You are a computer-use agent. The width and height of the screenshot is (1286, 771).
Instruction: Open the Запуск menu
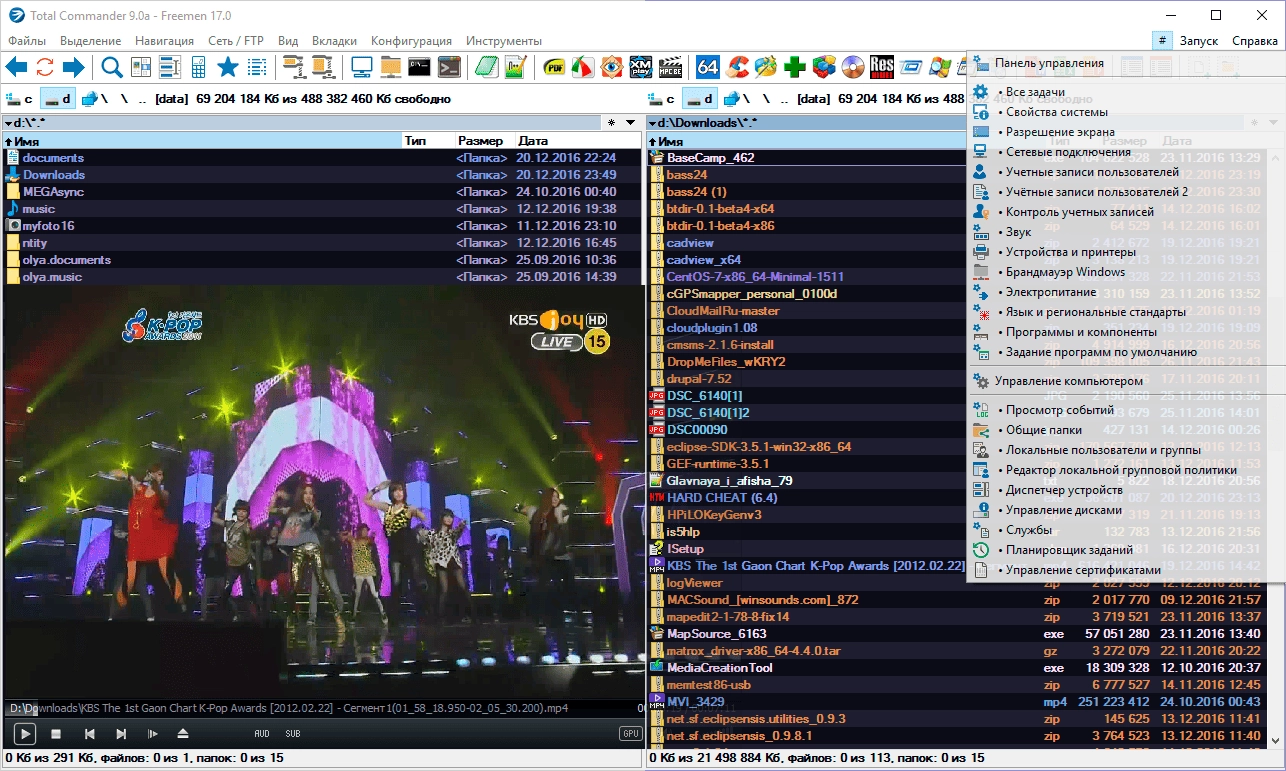pos(1199,41)
